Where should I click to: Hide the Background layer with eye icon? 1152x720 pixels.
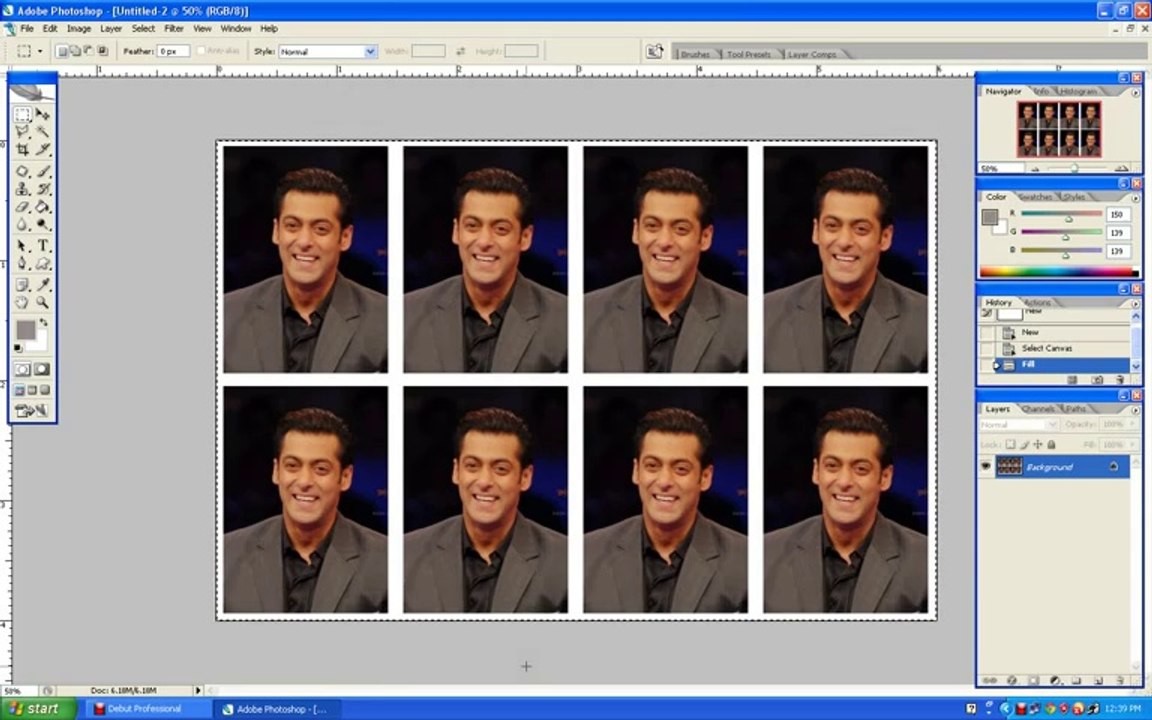click(x=986, y=467)
